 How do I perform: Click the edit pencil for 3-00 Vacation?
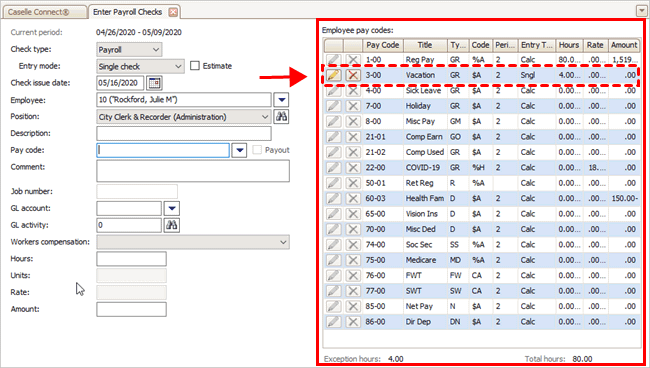tap(334, 75)
